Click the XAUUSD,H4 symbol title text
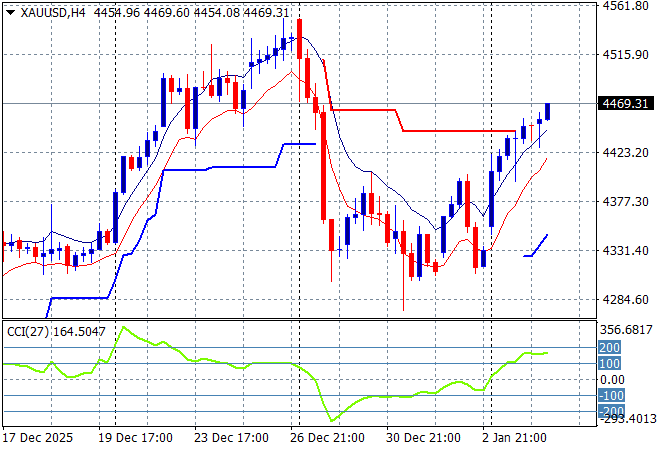The image size is (660, 450). coord(52,11)
